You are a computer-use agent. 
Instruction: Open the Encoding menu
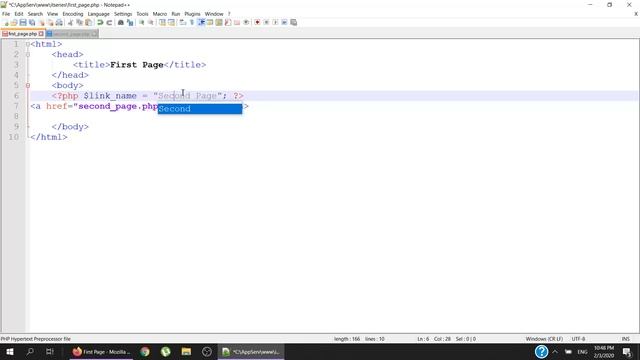73,14
